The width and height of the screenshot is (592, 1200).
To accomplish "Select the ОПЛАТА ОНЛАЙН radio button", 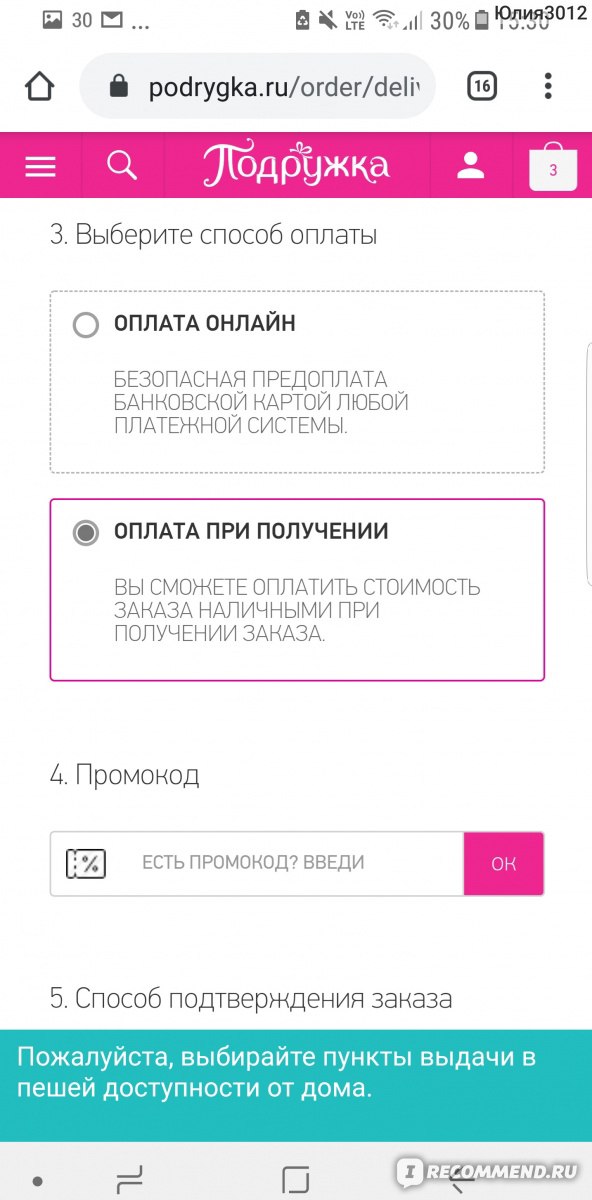I will coord(86,325).
